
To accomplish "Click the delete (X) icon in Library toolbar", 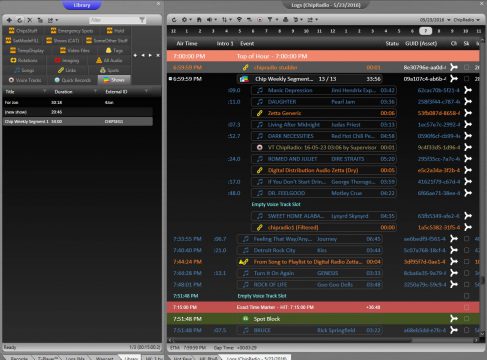I will (x=29, y=20).
